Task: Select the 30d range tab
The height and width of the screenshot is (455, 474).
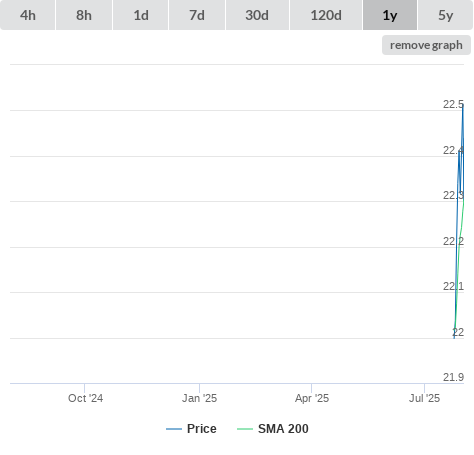Action: tap(257, 15)
